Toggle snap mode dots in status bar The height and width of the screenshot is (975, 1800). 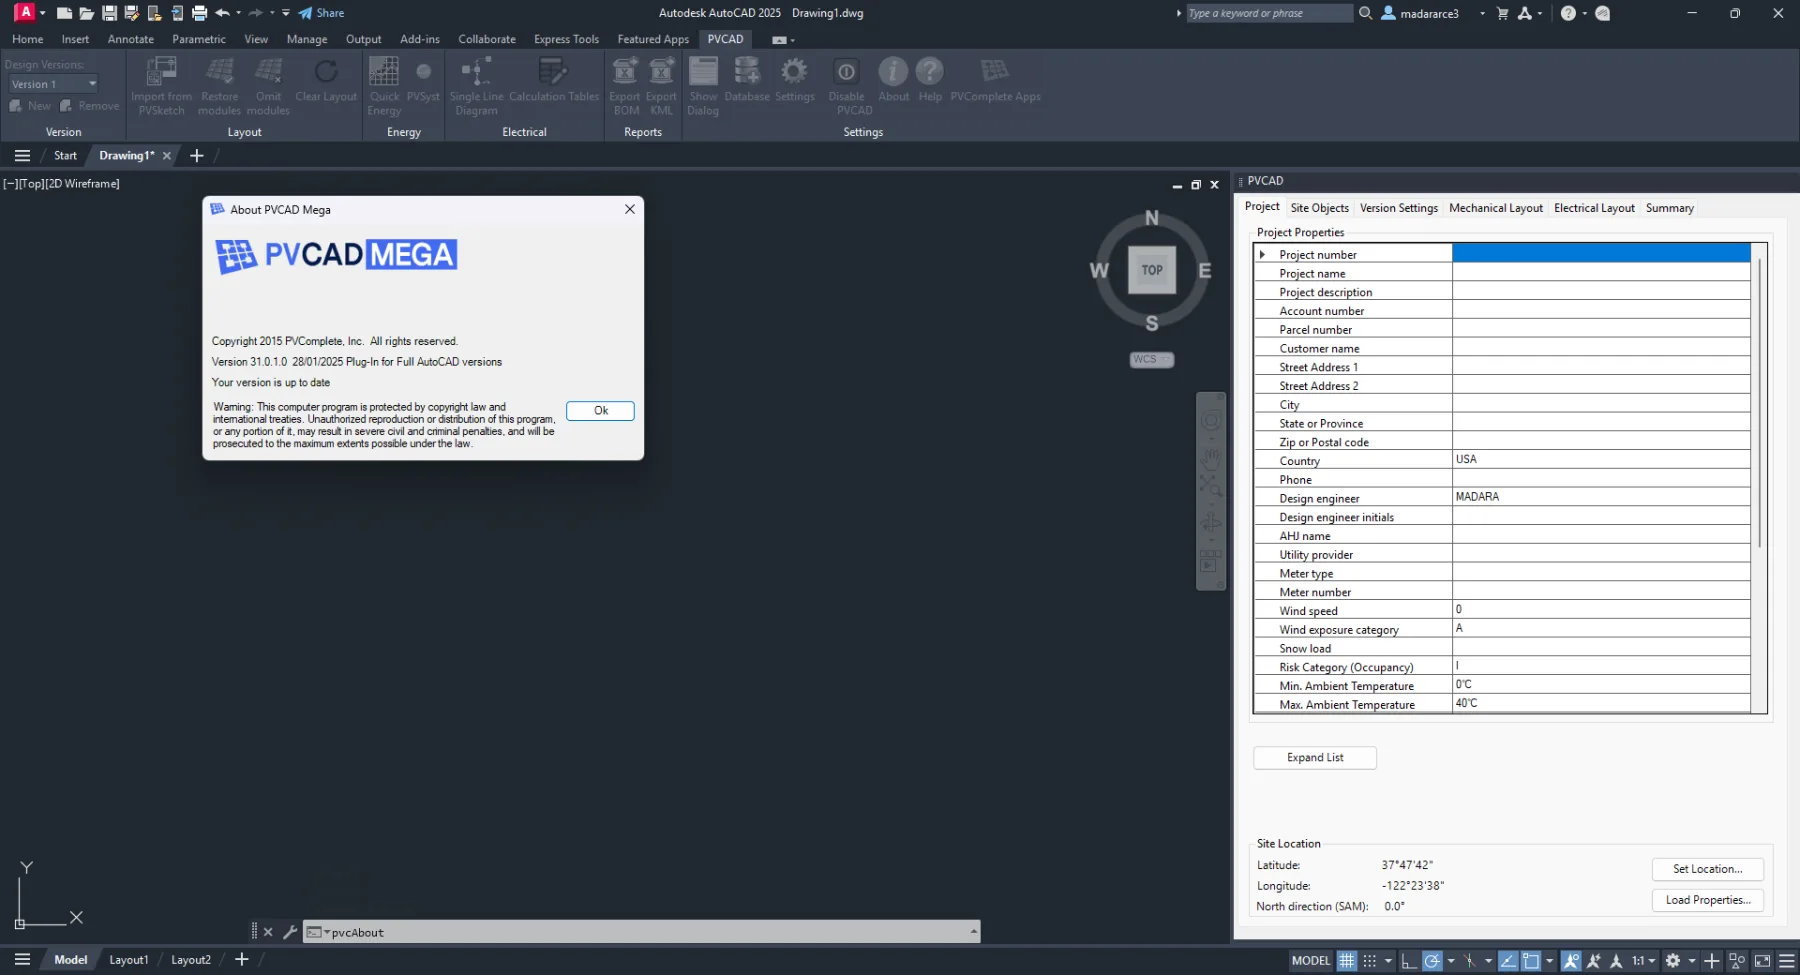point(1370,960)
